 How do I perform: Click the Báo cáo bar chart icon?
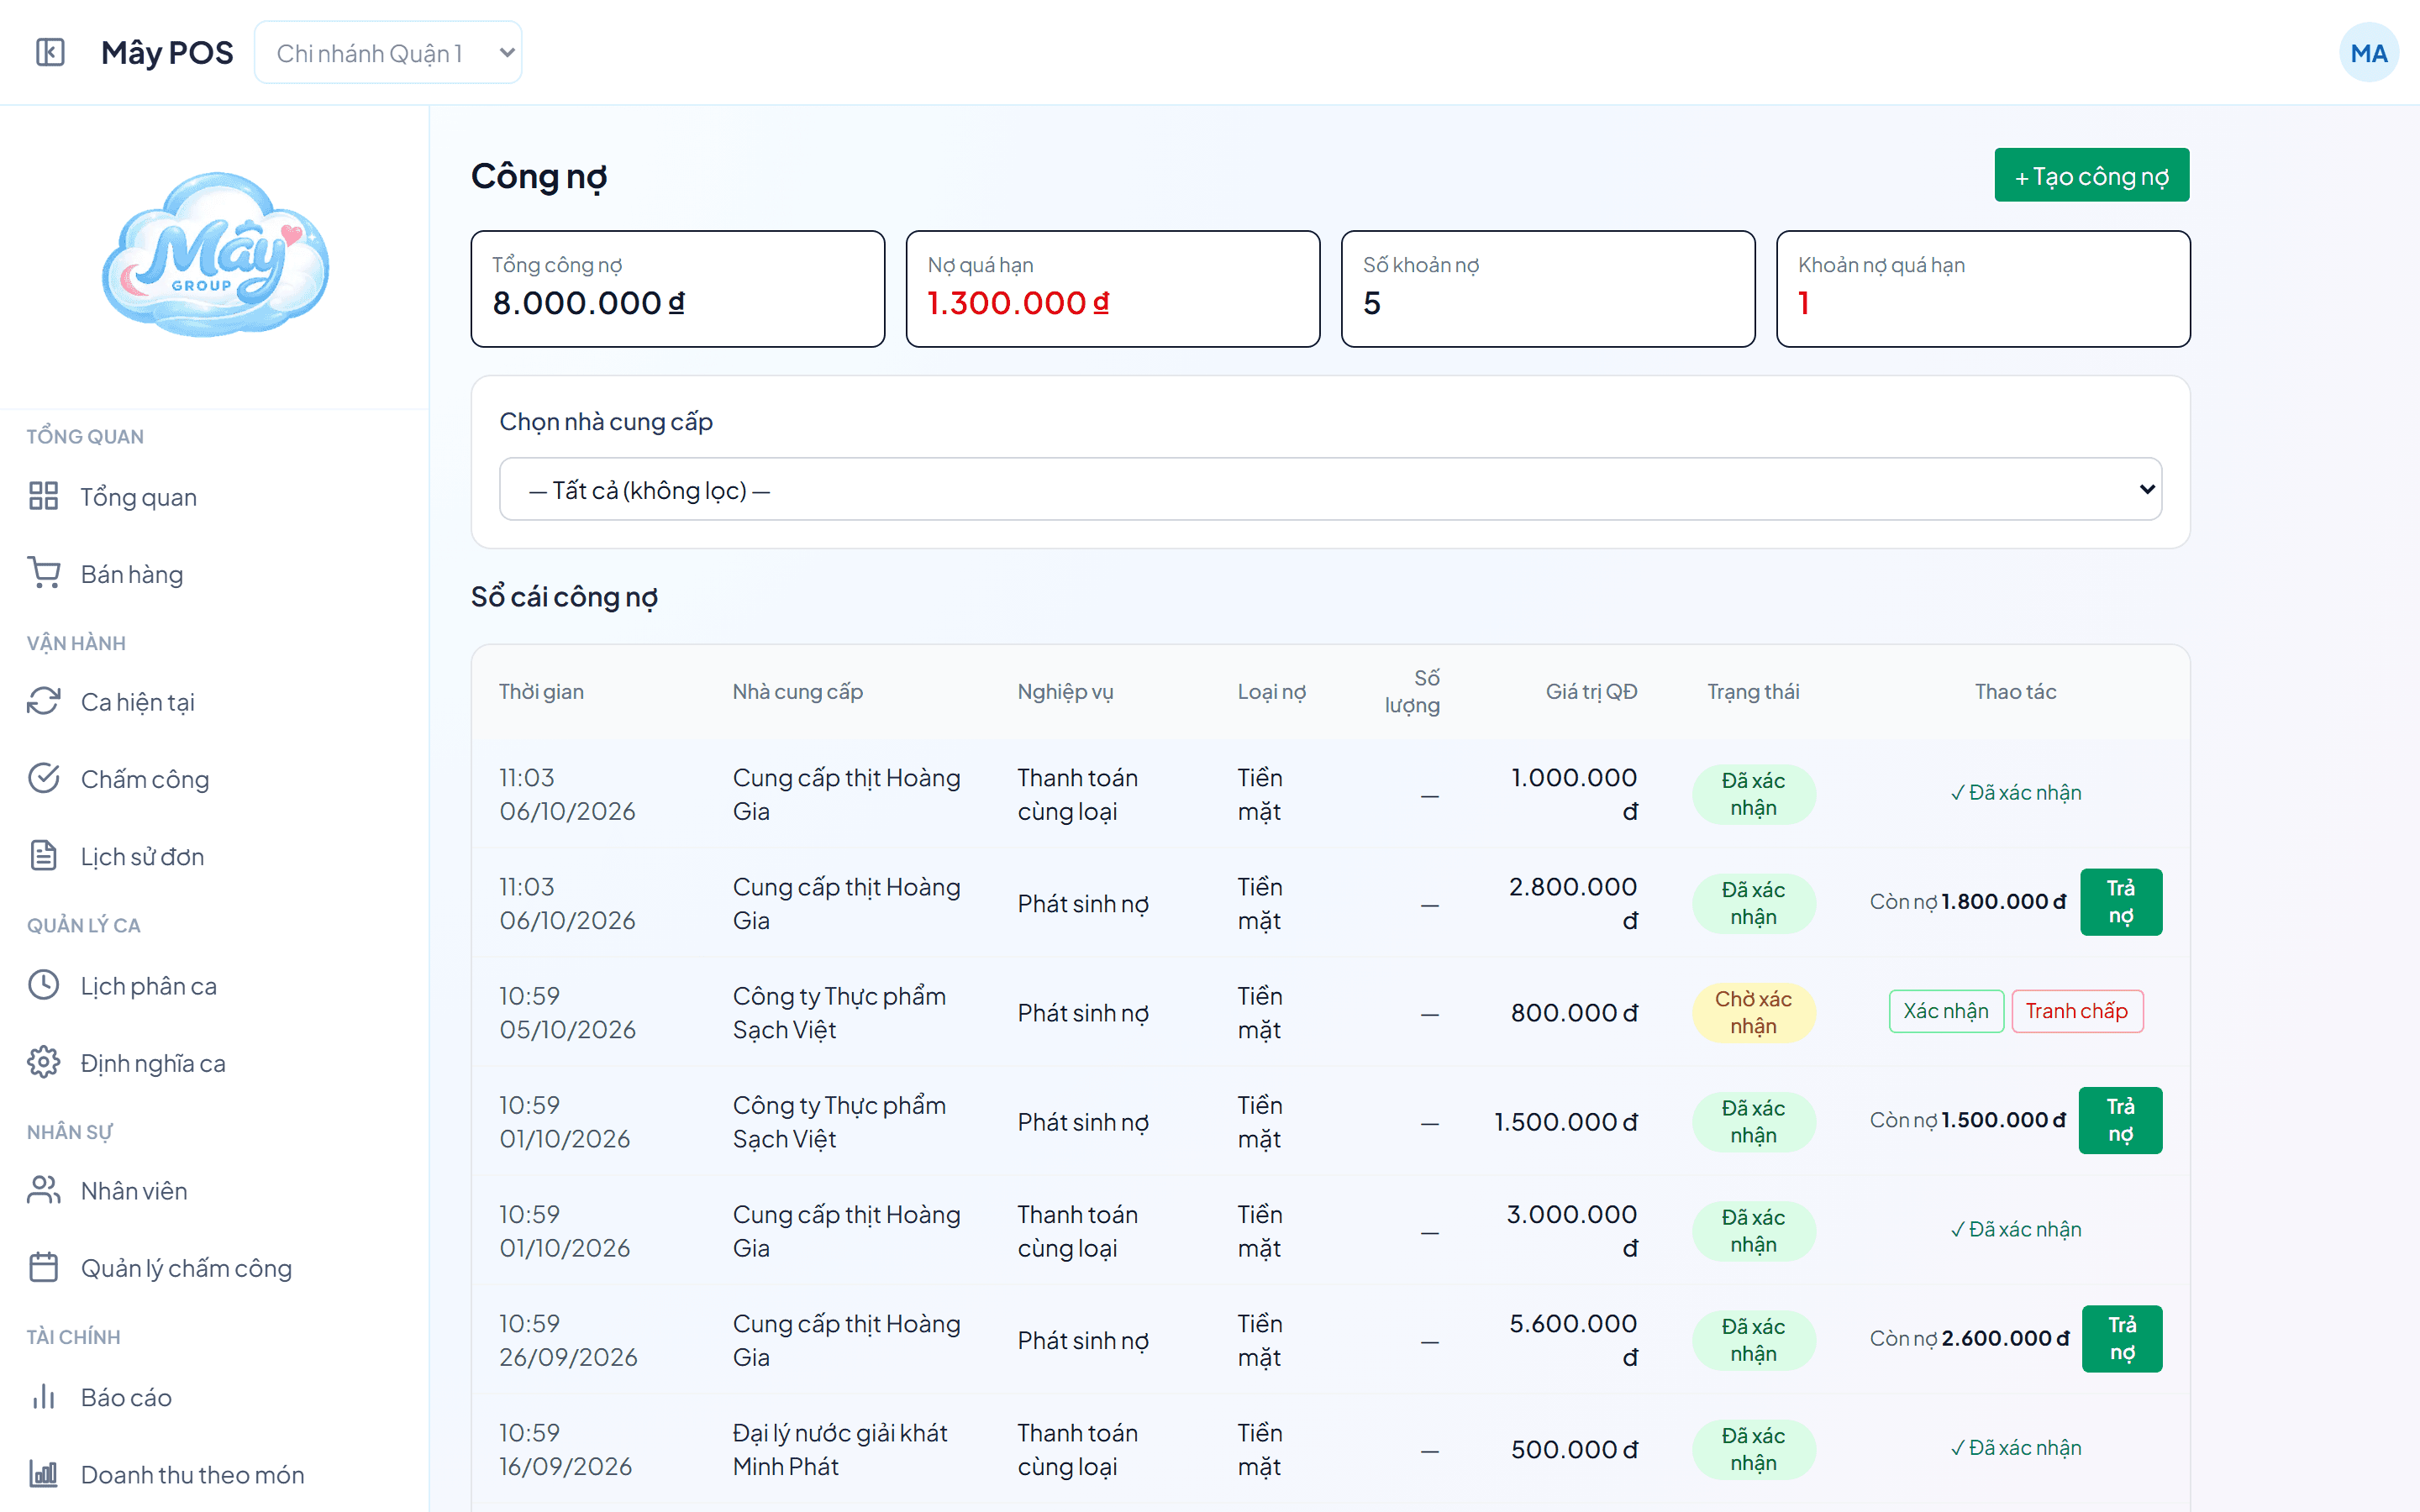(x=43, y=1396)
